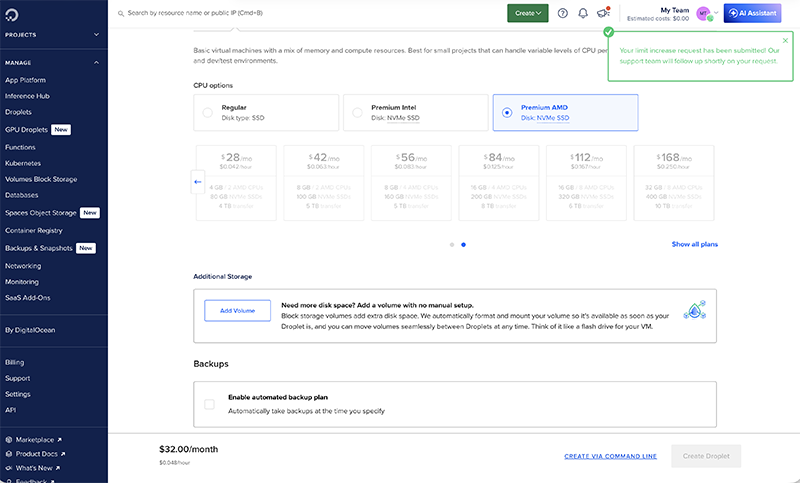Collapse the Manage section
Screen dimensions: 800x483
click(96, 62)
